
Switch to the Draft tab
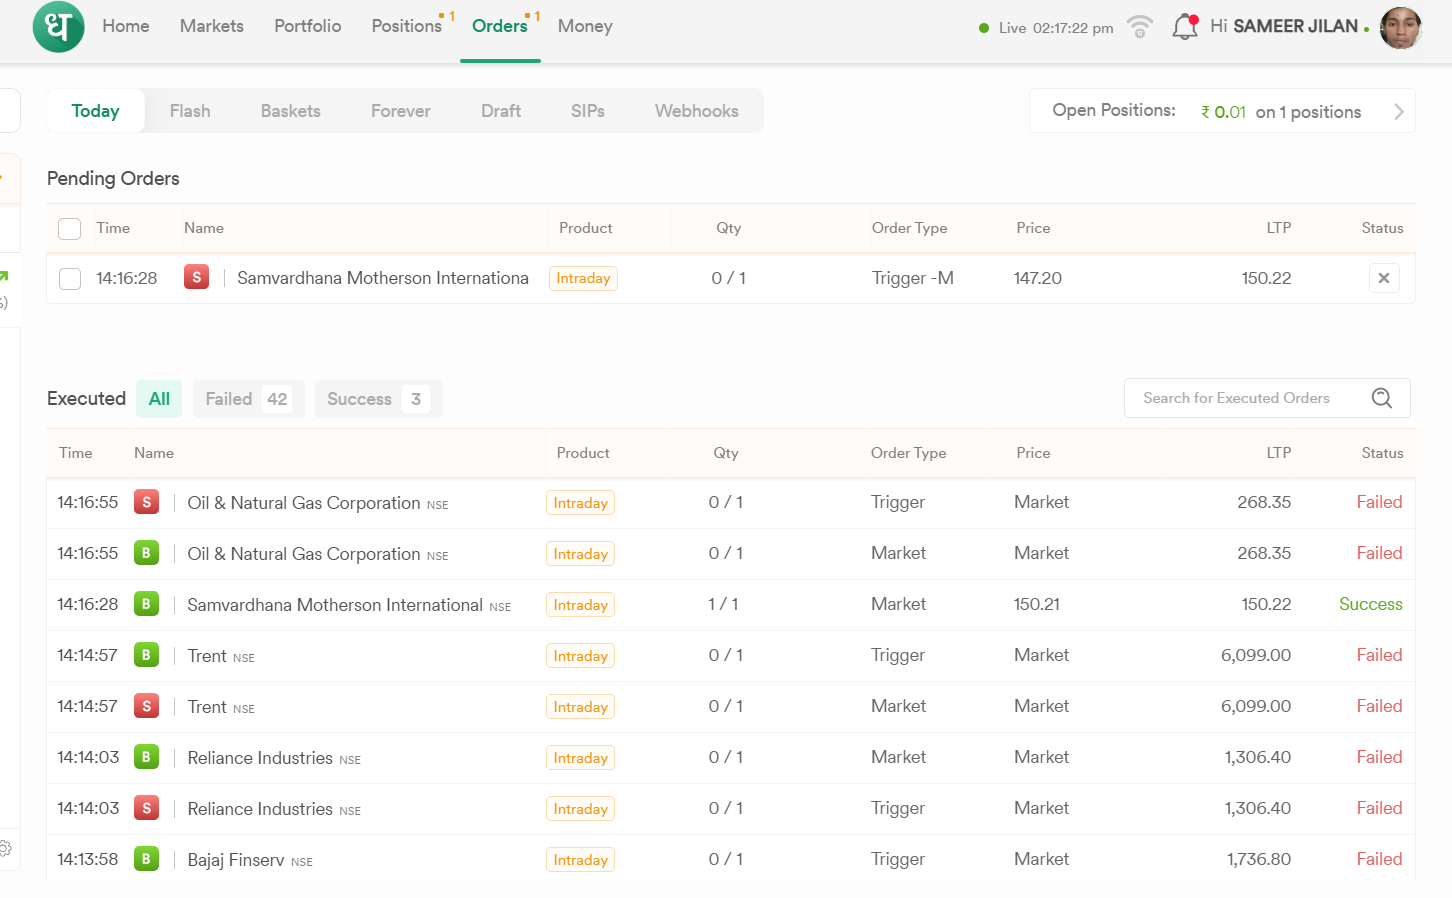point(501,111)
